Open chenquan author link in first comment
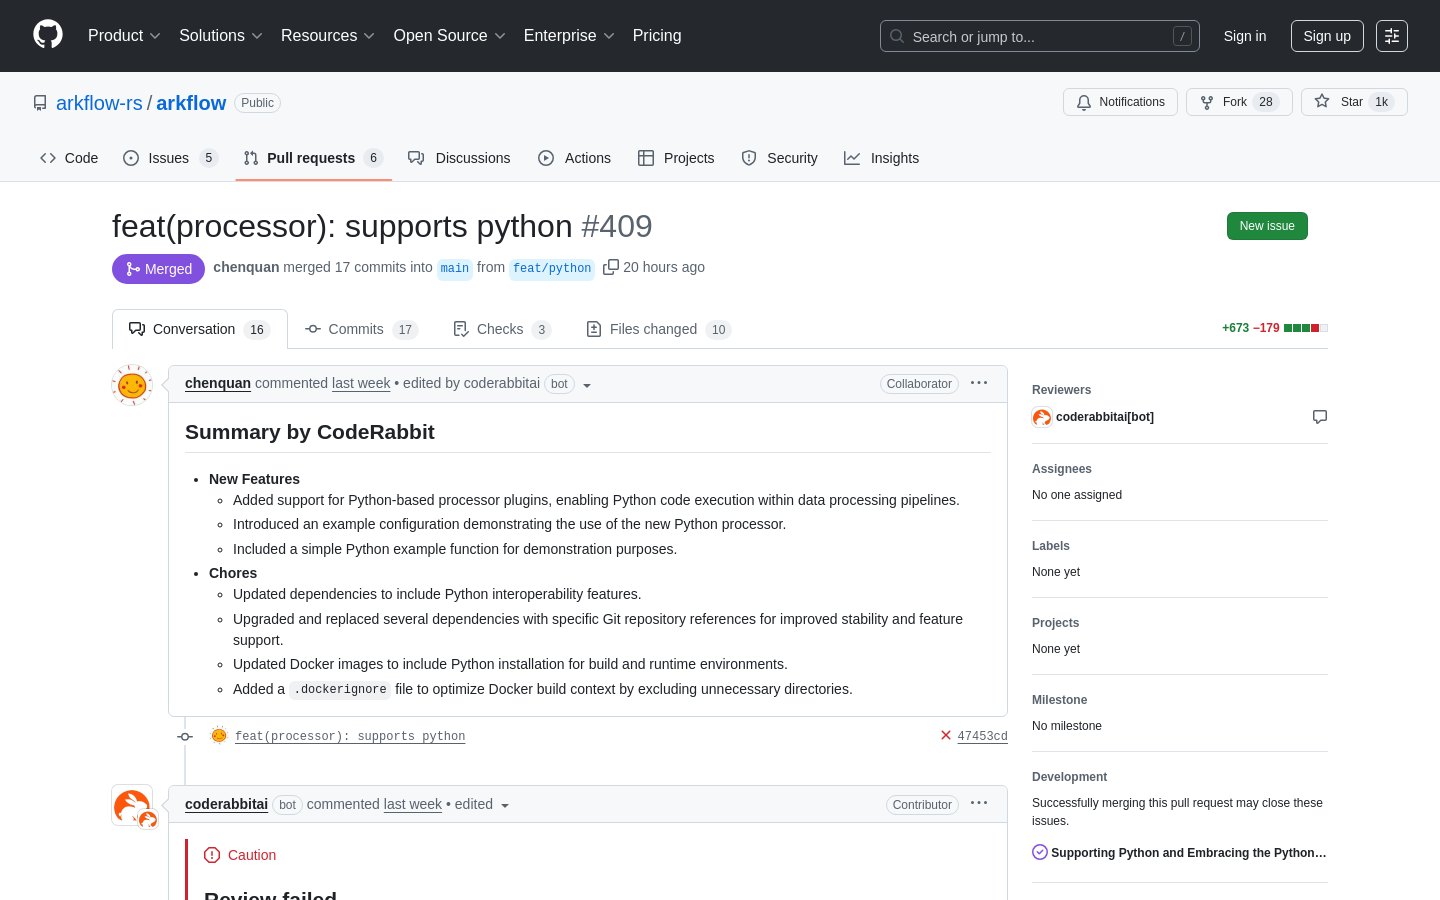The width and height of the screenshot is (1440, 900). pos(218,383)
